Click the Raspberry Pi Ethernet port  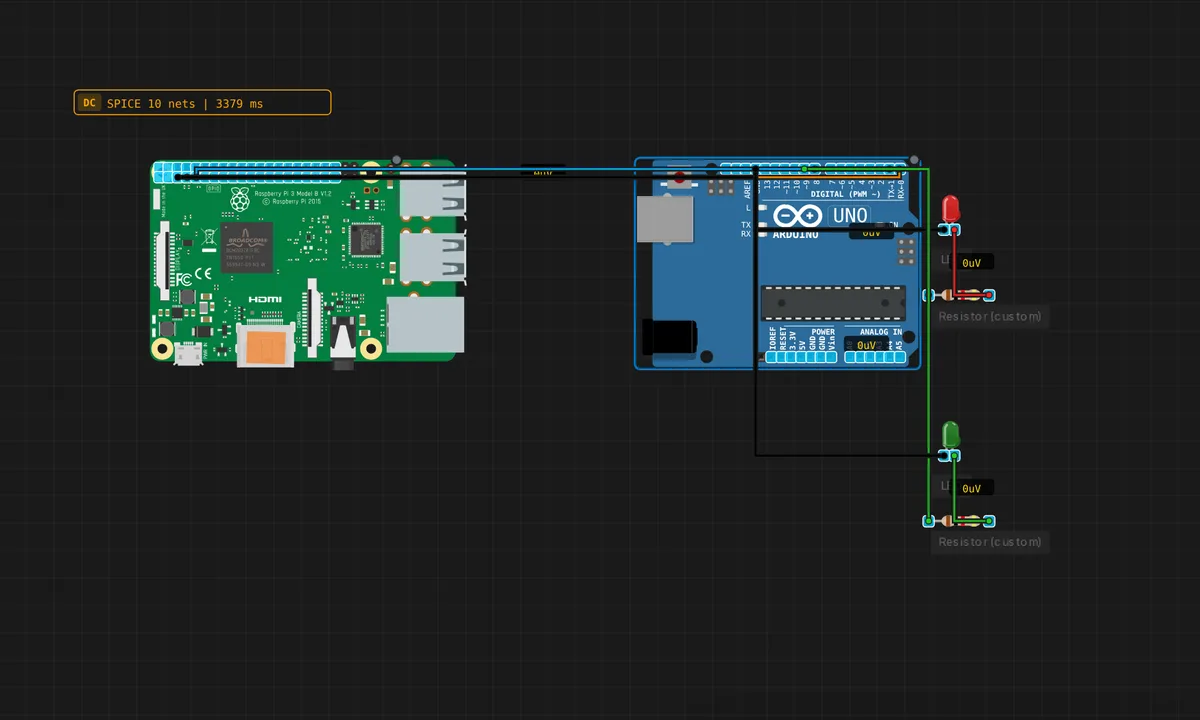[425, 324]
